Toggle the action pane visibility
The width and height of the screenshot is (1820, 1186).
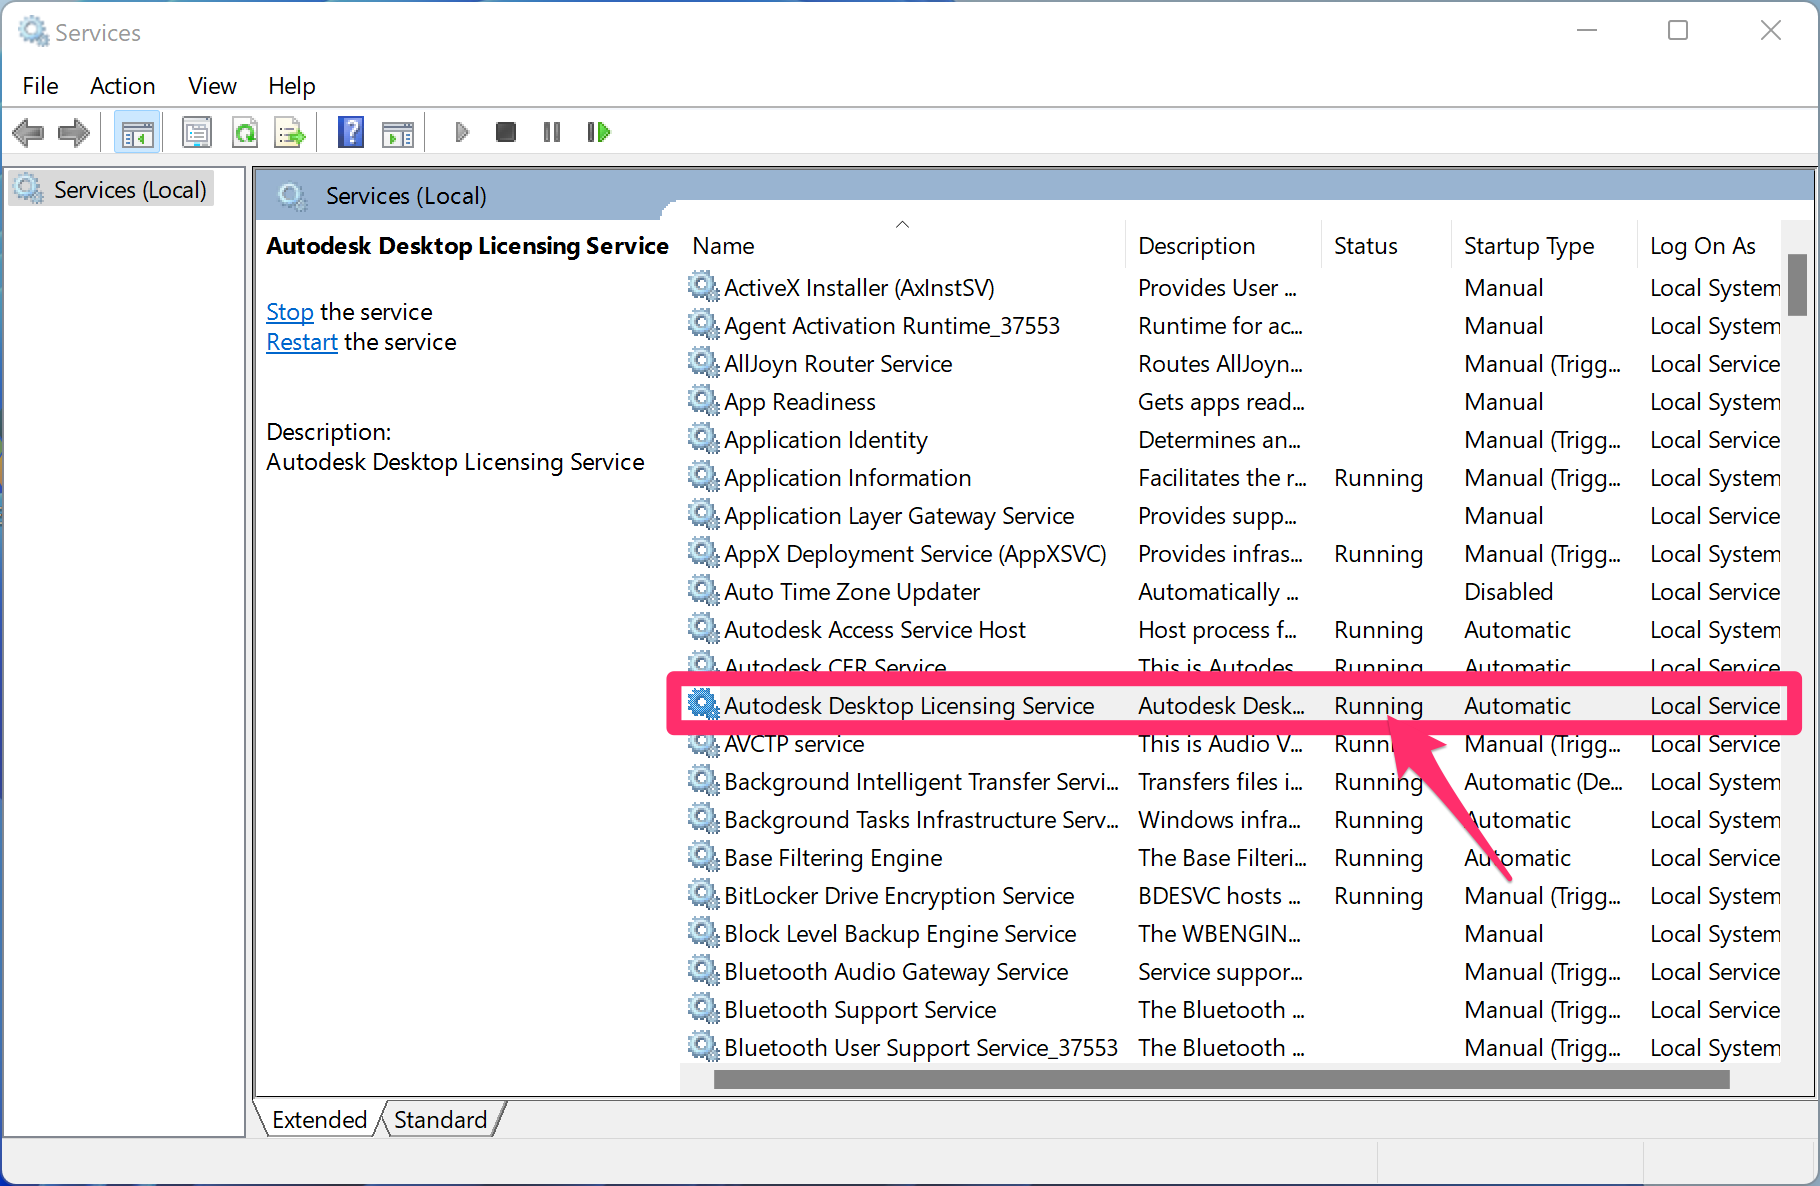pos(398,131)
